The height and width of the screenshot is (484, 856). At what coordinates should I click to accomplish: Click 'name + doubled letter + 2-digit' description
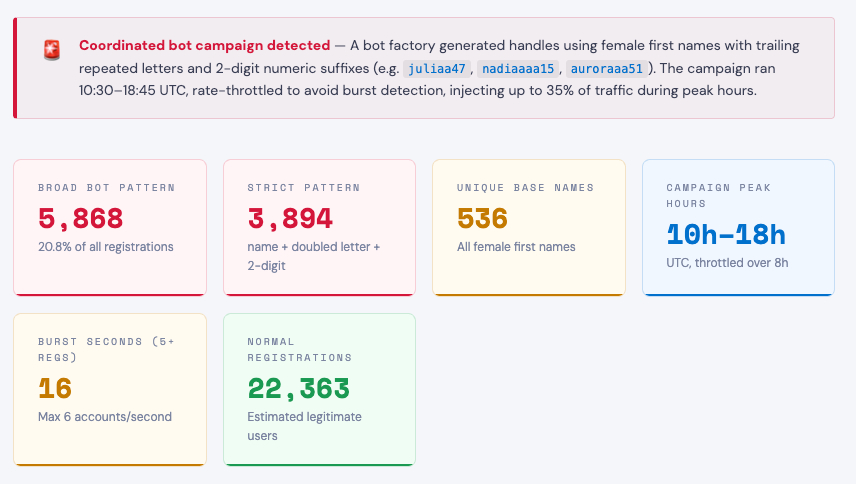(x=313, y=256)
